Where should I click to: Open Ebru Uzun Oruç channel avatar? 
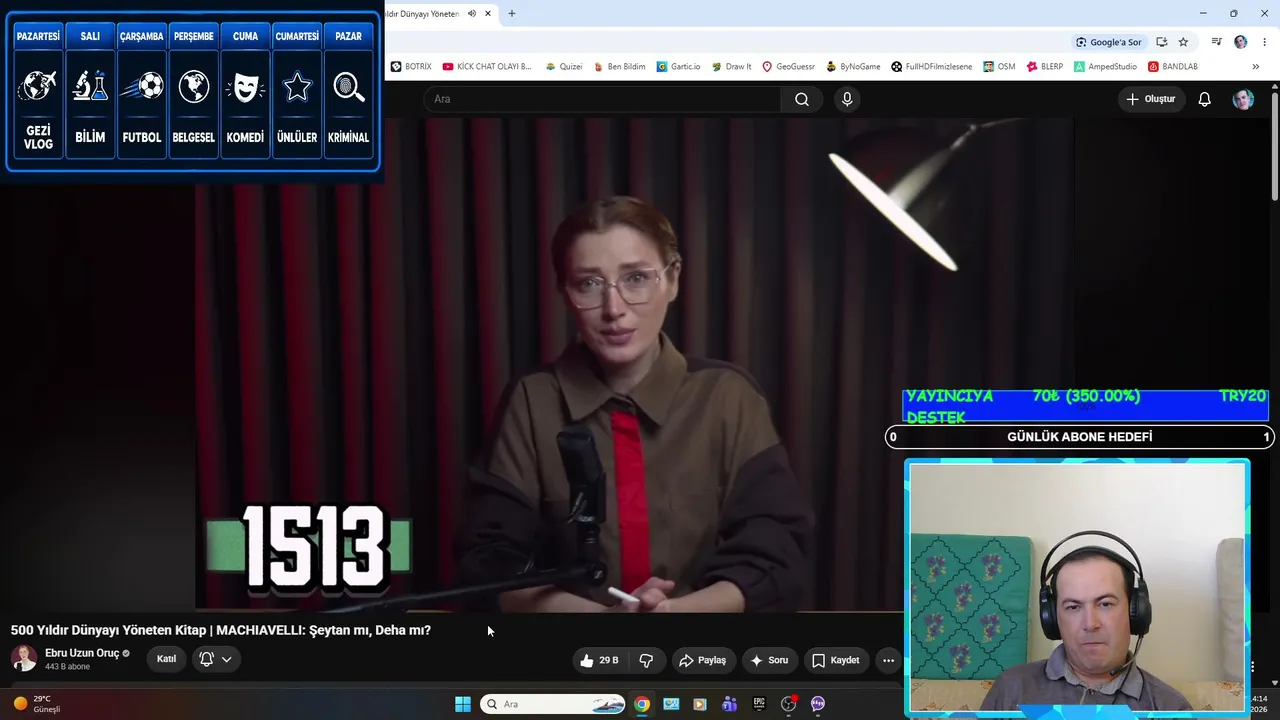tap(24, 659)
